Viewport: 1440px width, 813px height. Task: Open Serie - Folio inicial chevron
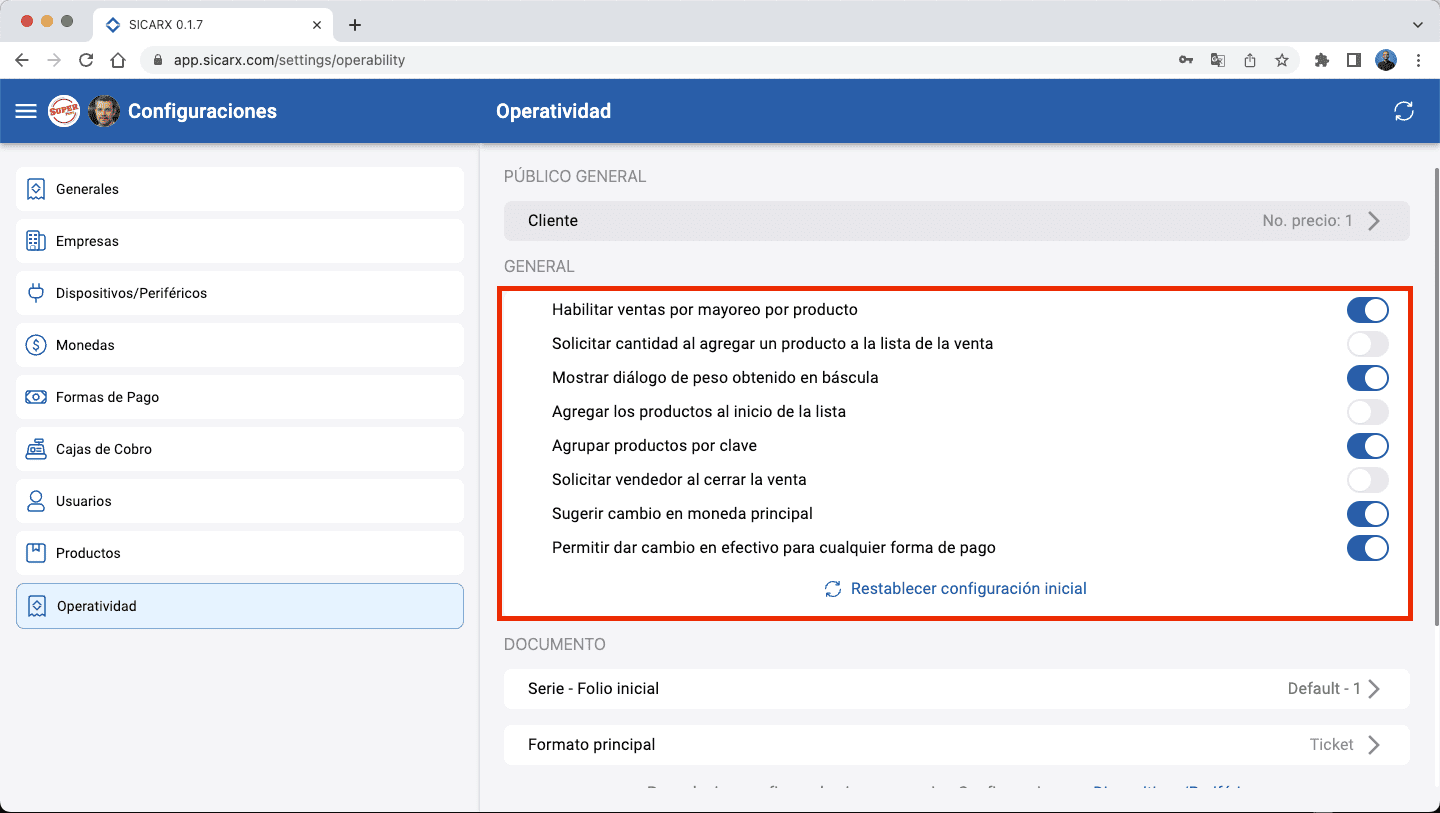(1374, 689)
